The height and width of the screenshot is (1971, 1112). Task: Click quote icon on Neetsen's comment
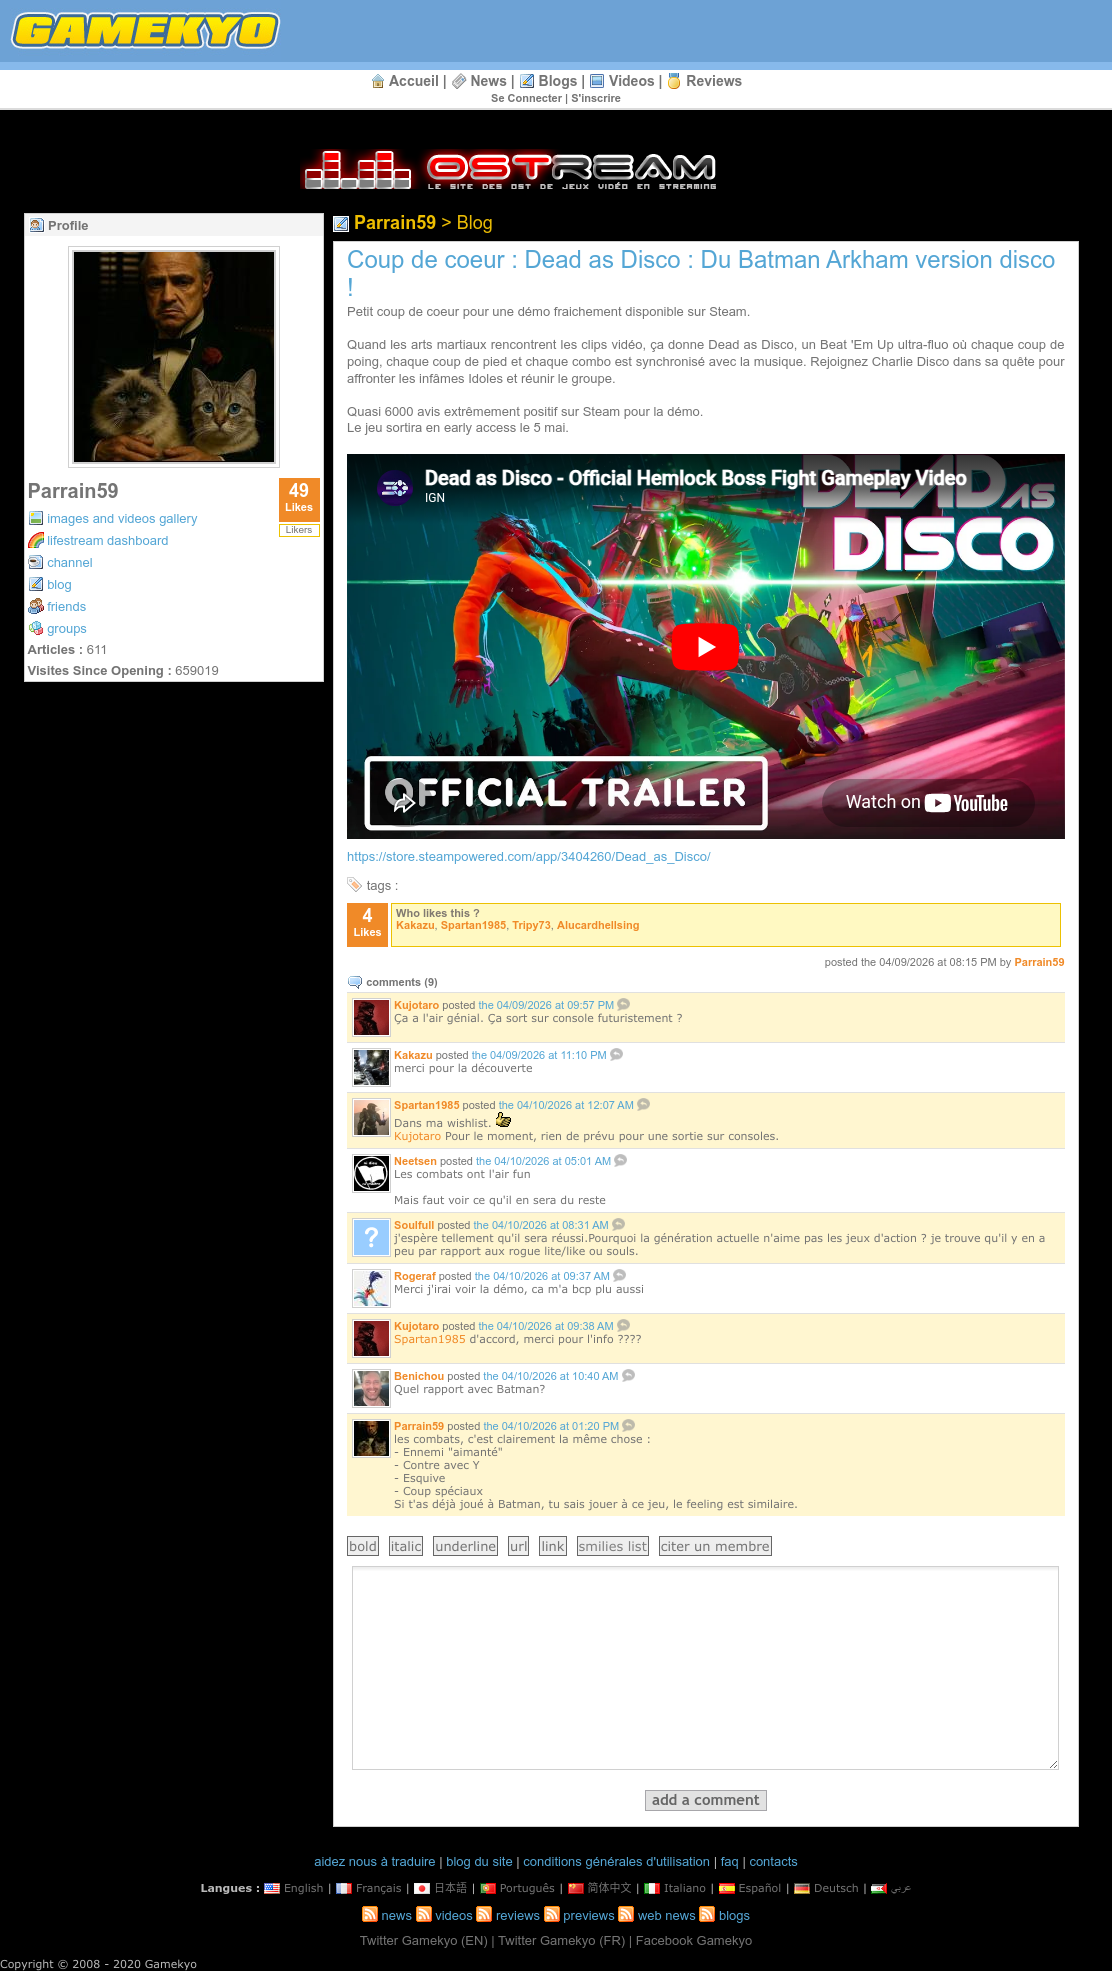(x=621, y=1160)
